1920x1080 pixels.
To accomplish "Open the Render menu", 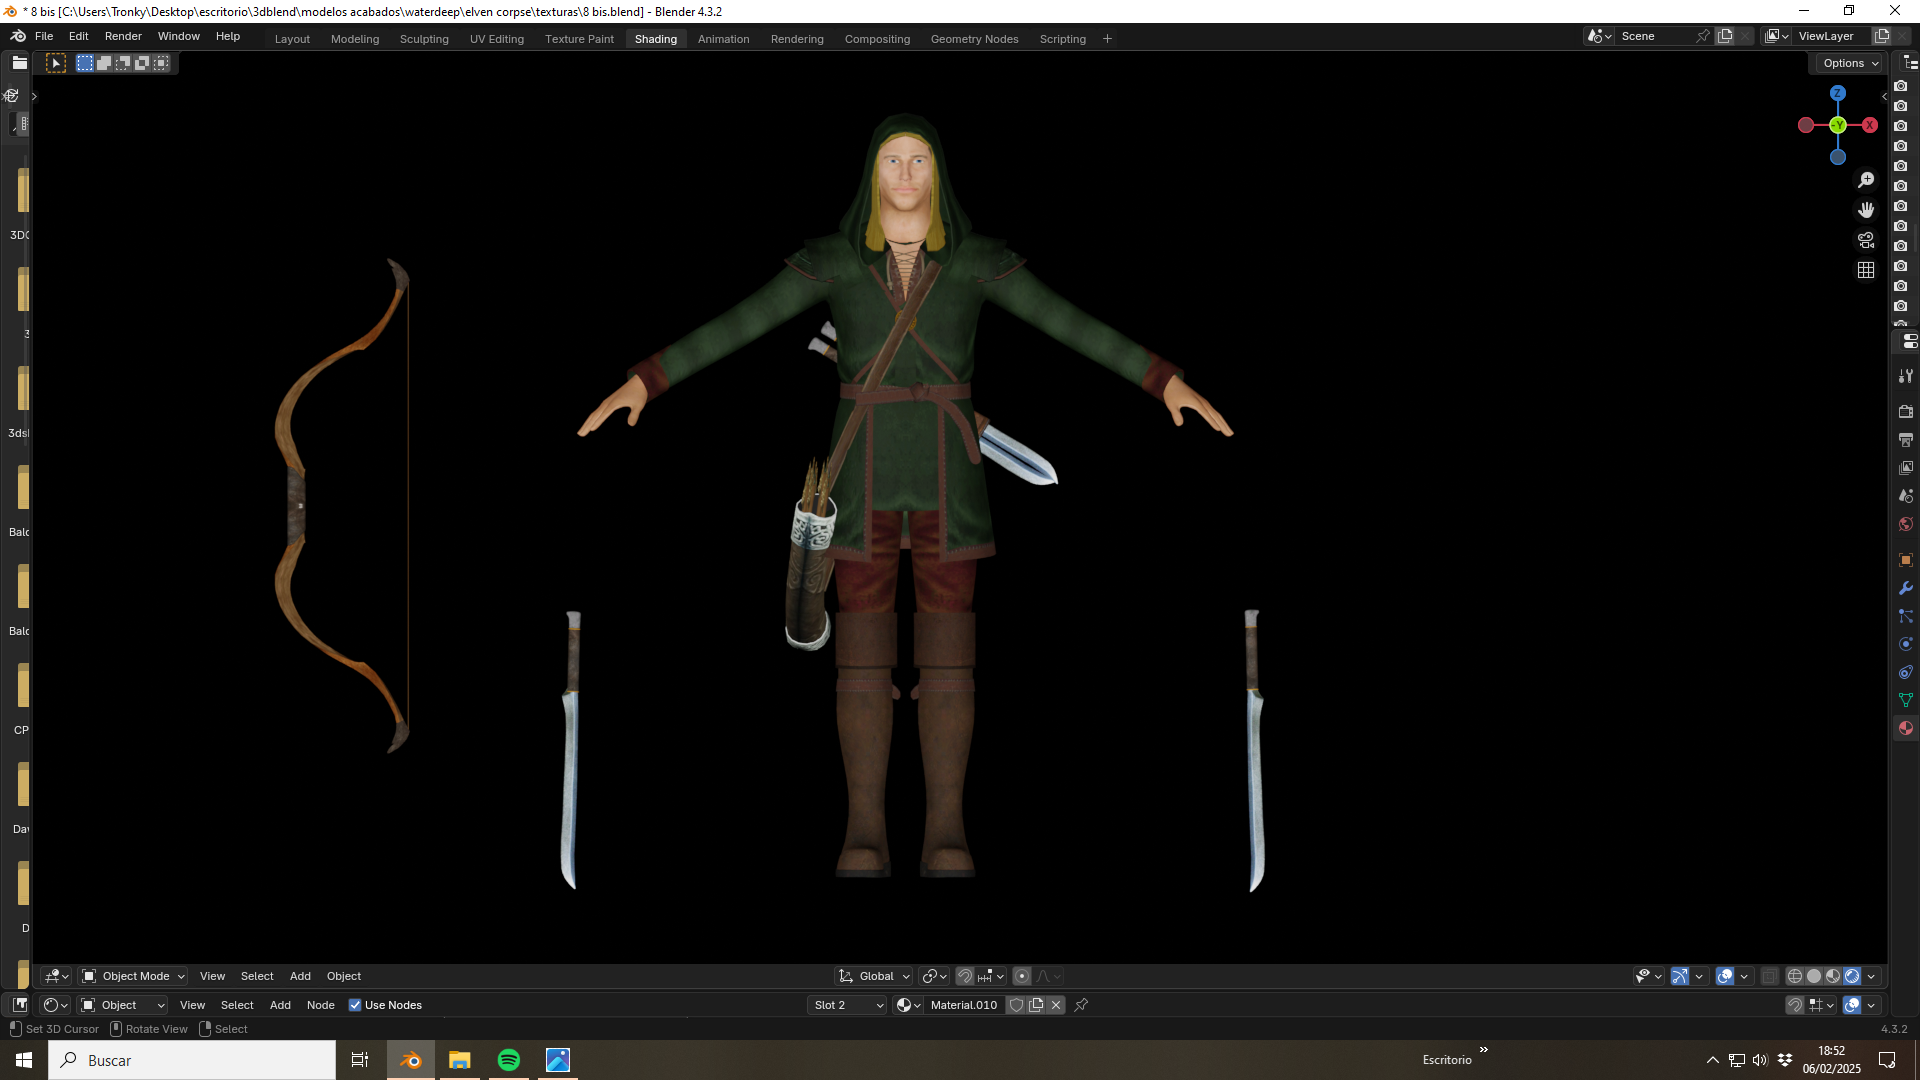I will [x=123, y=36].
